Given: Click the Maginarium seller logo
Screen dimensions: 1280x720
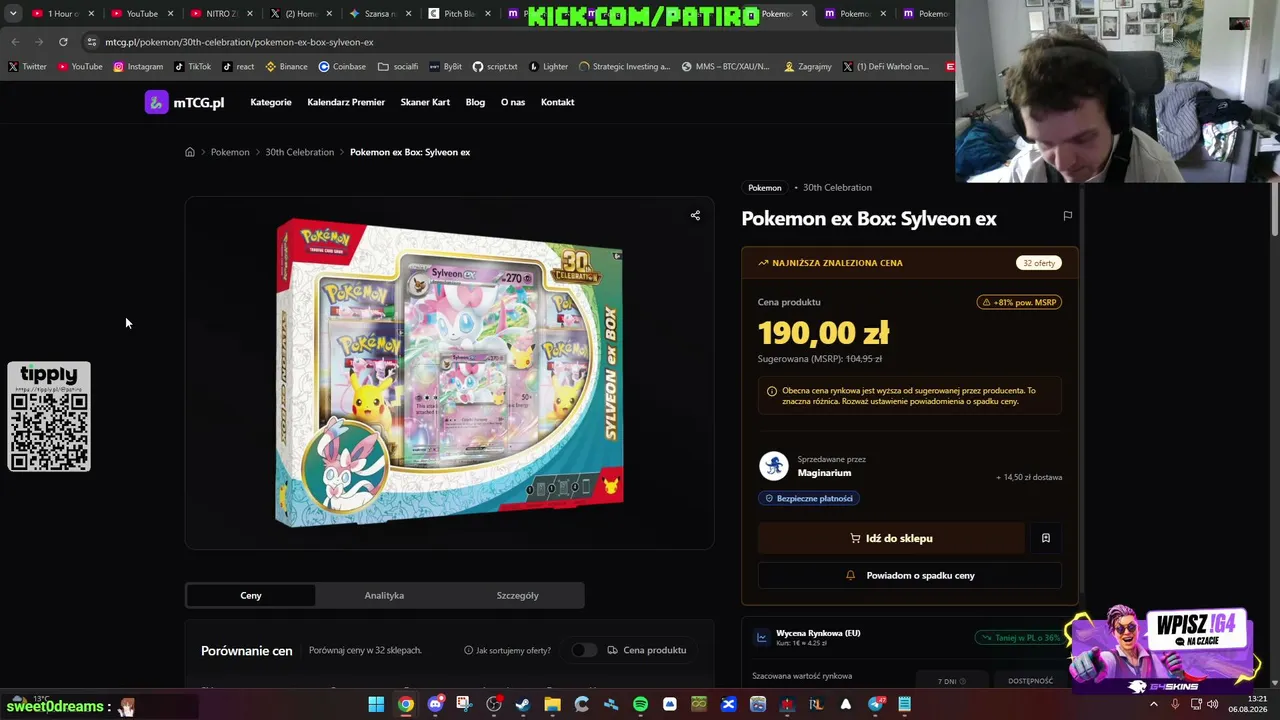Looking at the screenshot, I should tap(773, 466).
